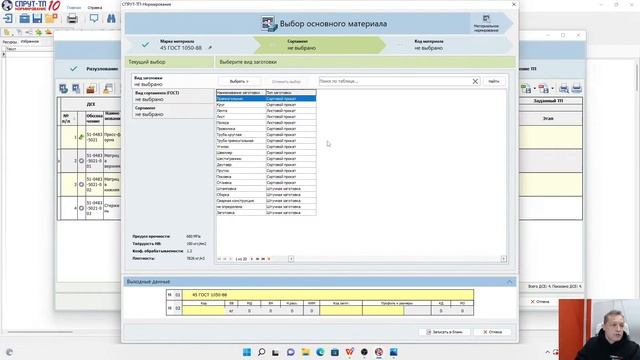Show hidden system tray icons
The height and width of the screenshot is (360, 640).
click(x=547, y=352)
